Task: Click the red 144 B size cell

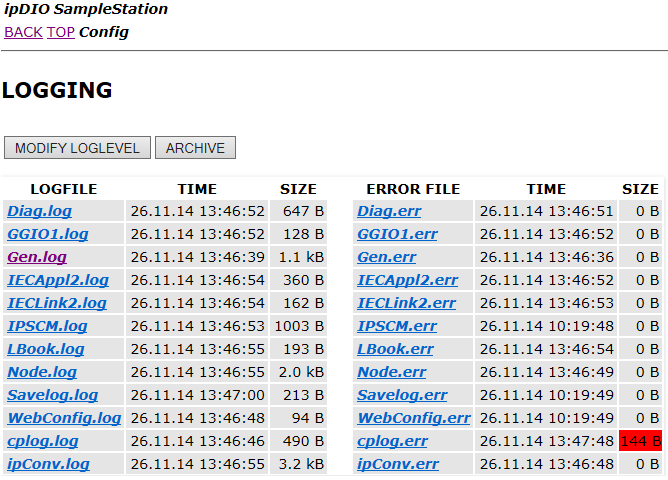Action: coord(640,441)
